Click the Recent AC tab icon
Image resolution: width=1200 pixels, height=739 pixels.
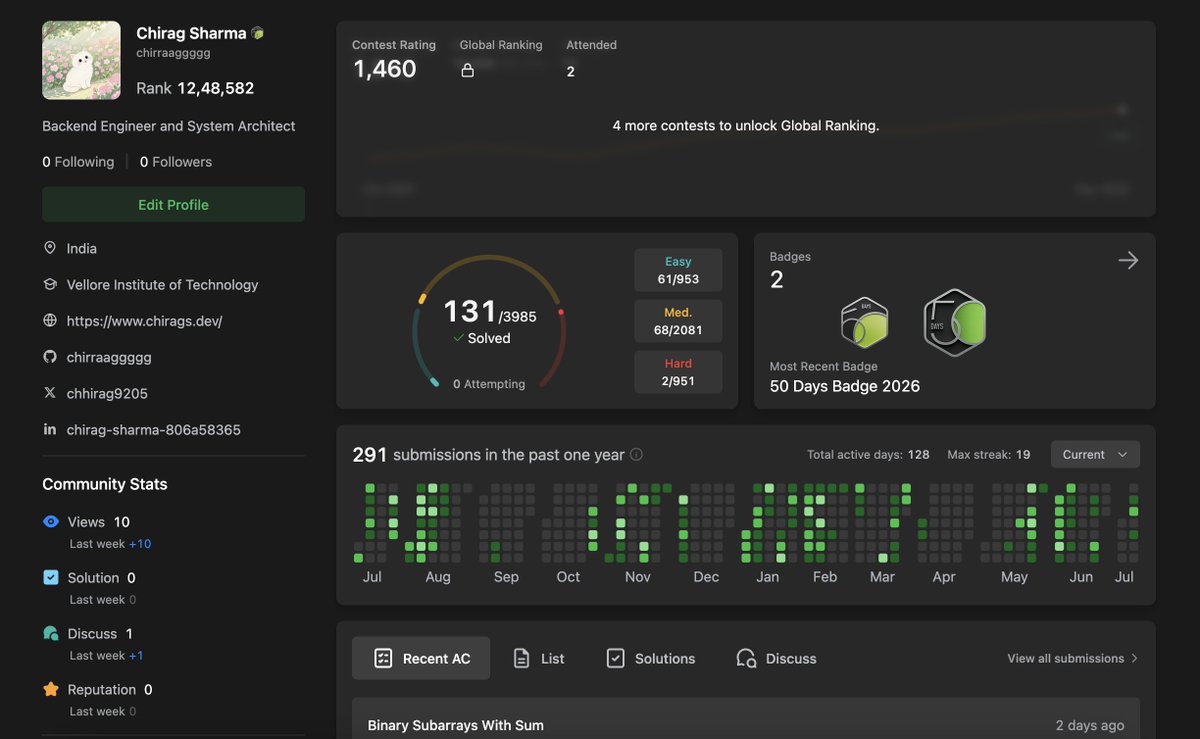pyautogui.click(x=383, y=658)
